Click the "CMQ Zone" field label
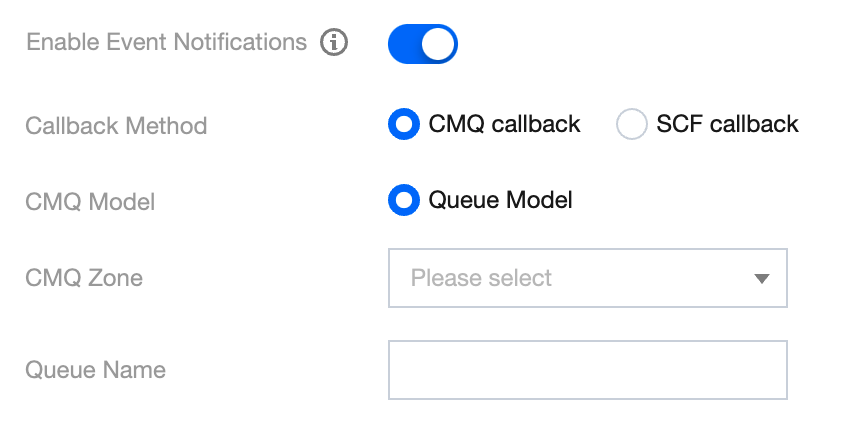This screenshot has height=428, width=862. pos(84,278)
